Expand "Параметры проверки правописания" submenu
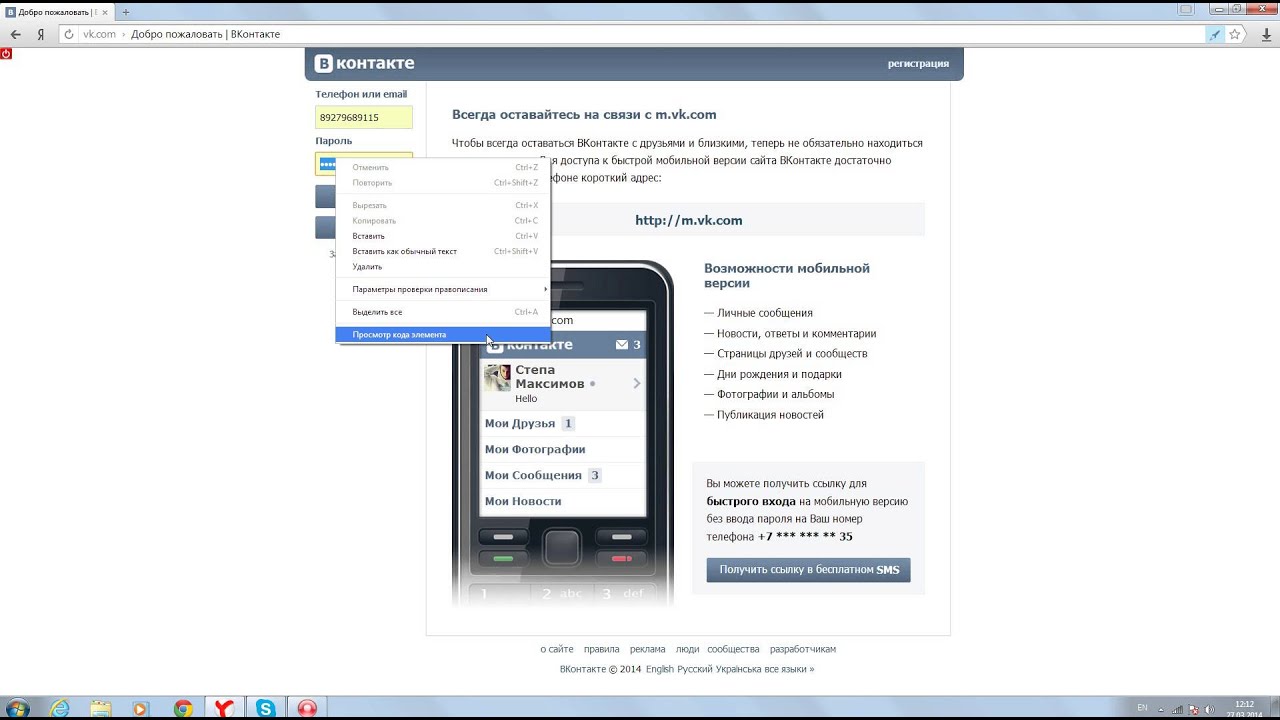Image resolution: width=1280 pixels, height=720 pixels. 444,289
